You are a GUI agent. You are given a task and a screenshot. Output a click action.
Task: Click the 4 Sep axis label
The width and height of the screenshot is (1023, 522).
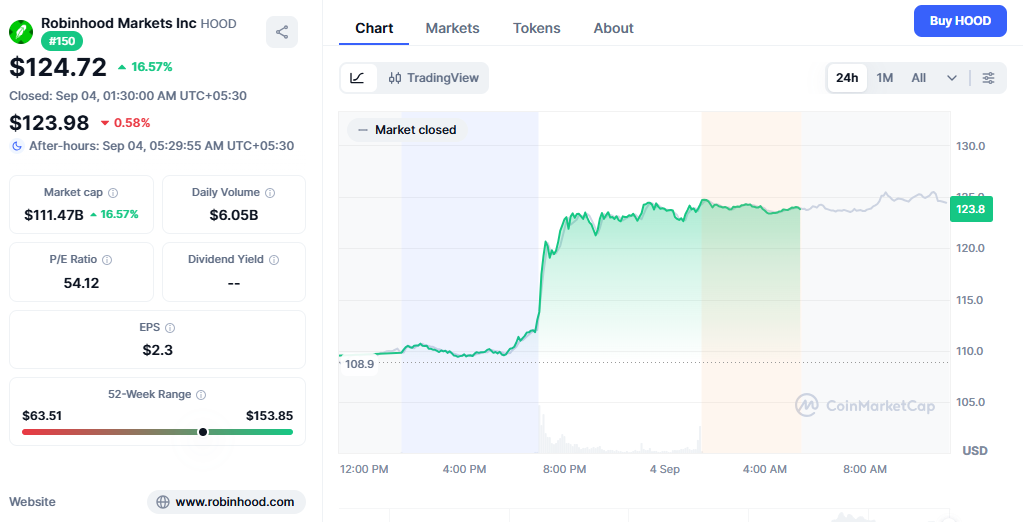click(x=665, y=469)
